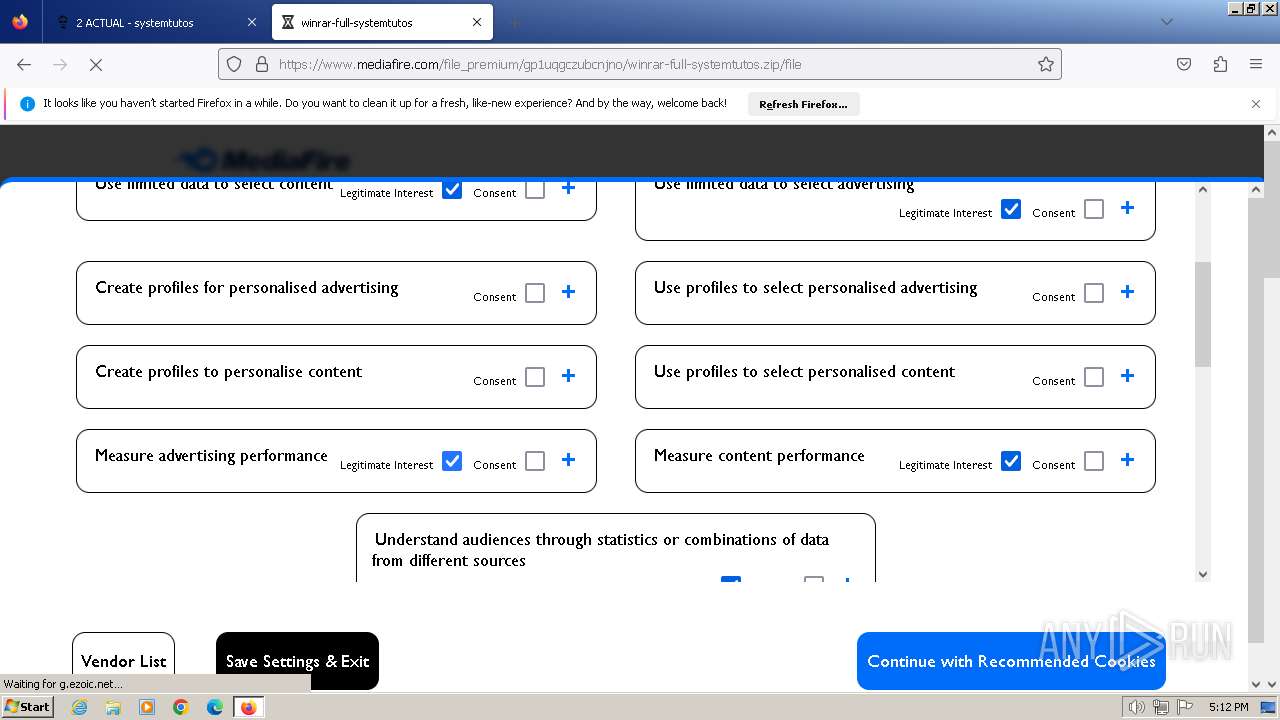1280x720 pixels.
Task: Click the Refresh Firefox... button
Action: coord(803,104)
